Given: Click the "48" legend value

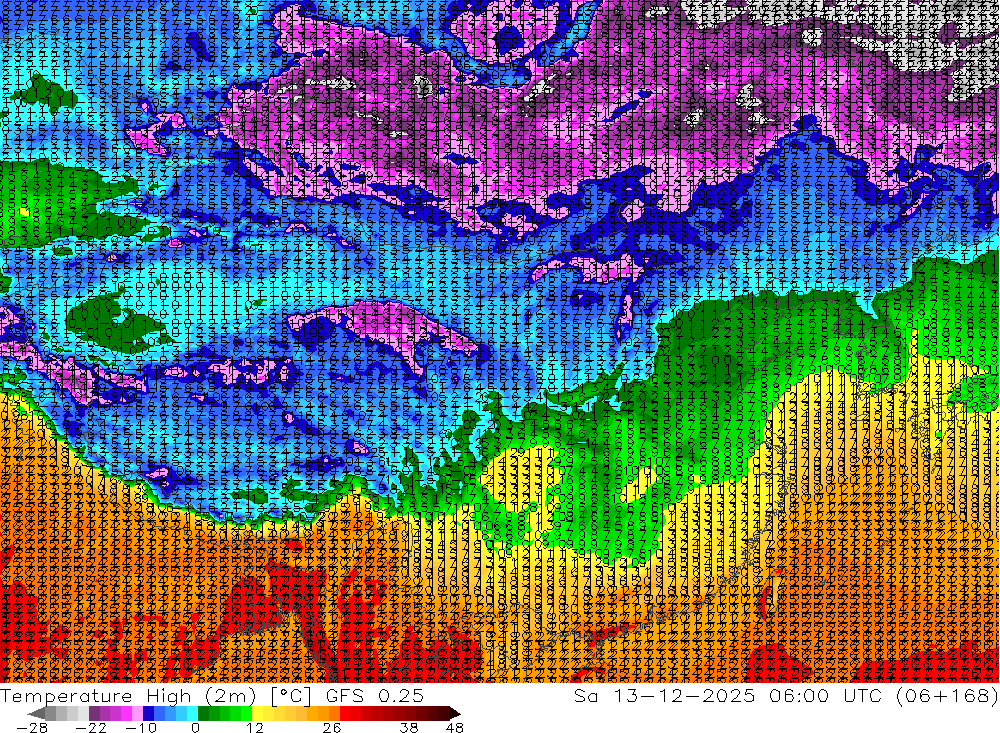Looking at the screenshot, I should click(455, 728).
